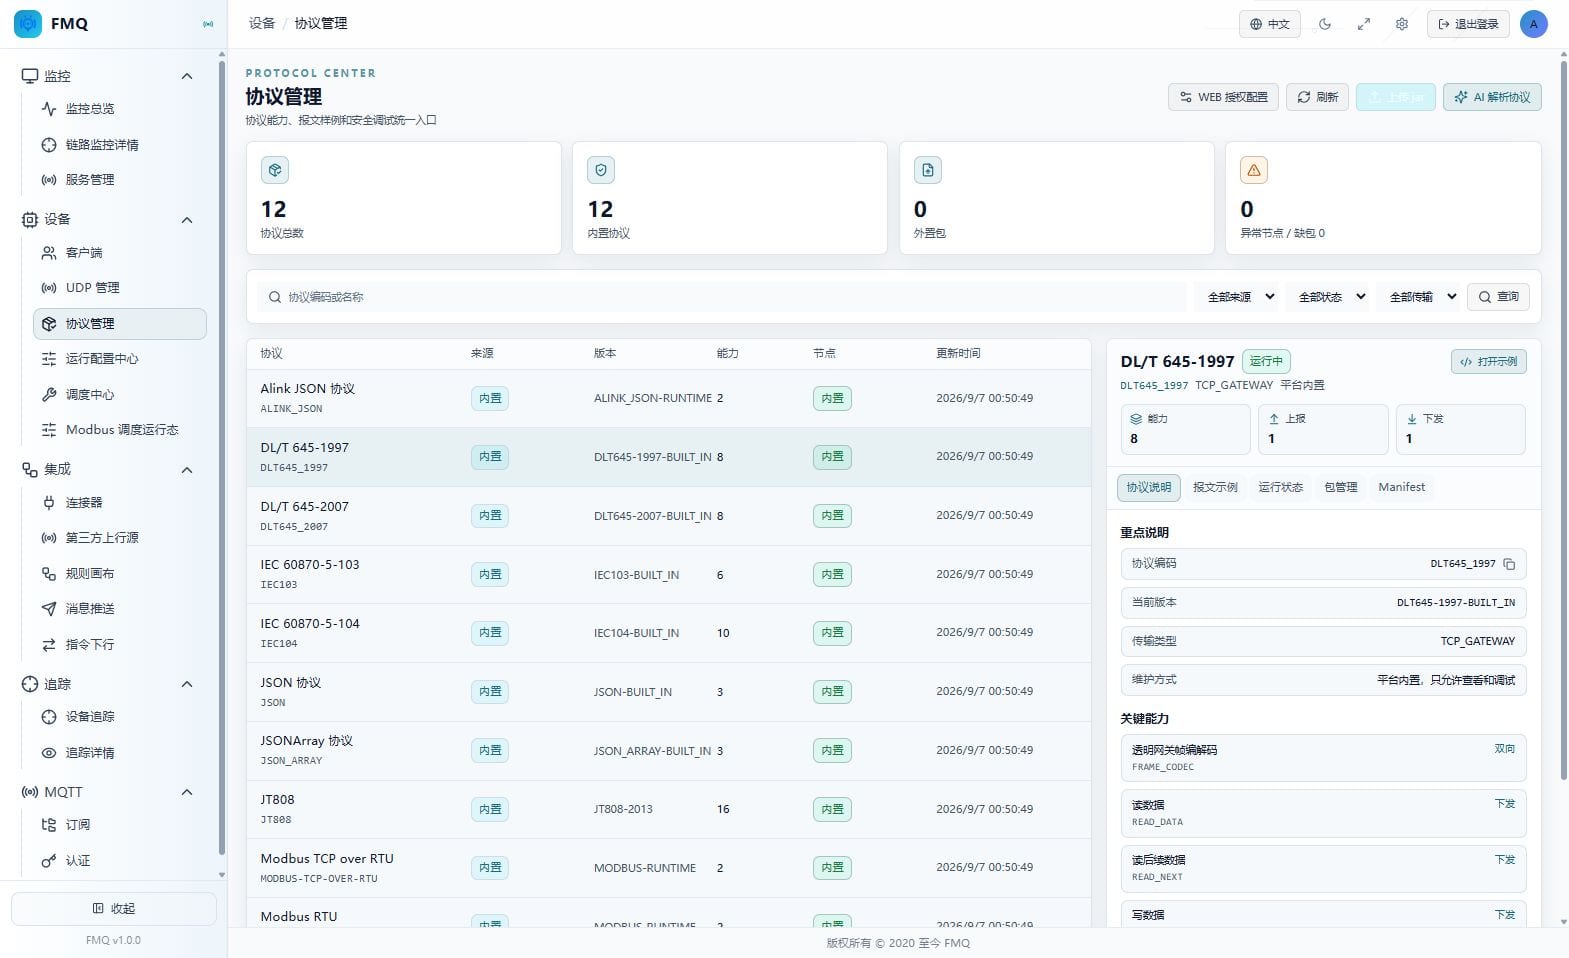Click the 查询 search button
The width and height of the screenshot is (1569, 958).
pyautogui.click(x=1498, y=297)
